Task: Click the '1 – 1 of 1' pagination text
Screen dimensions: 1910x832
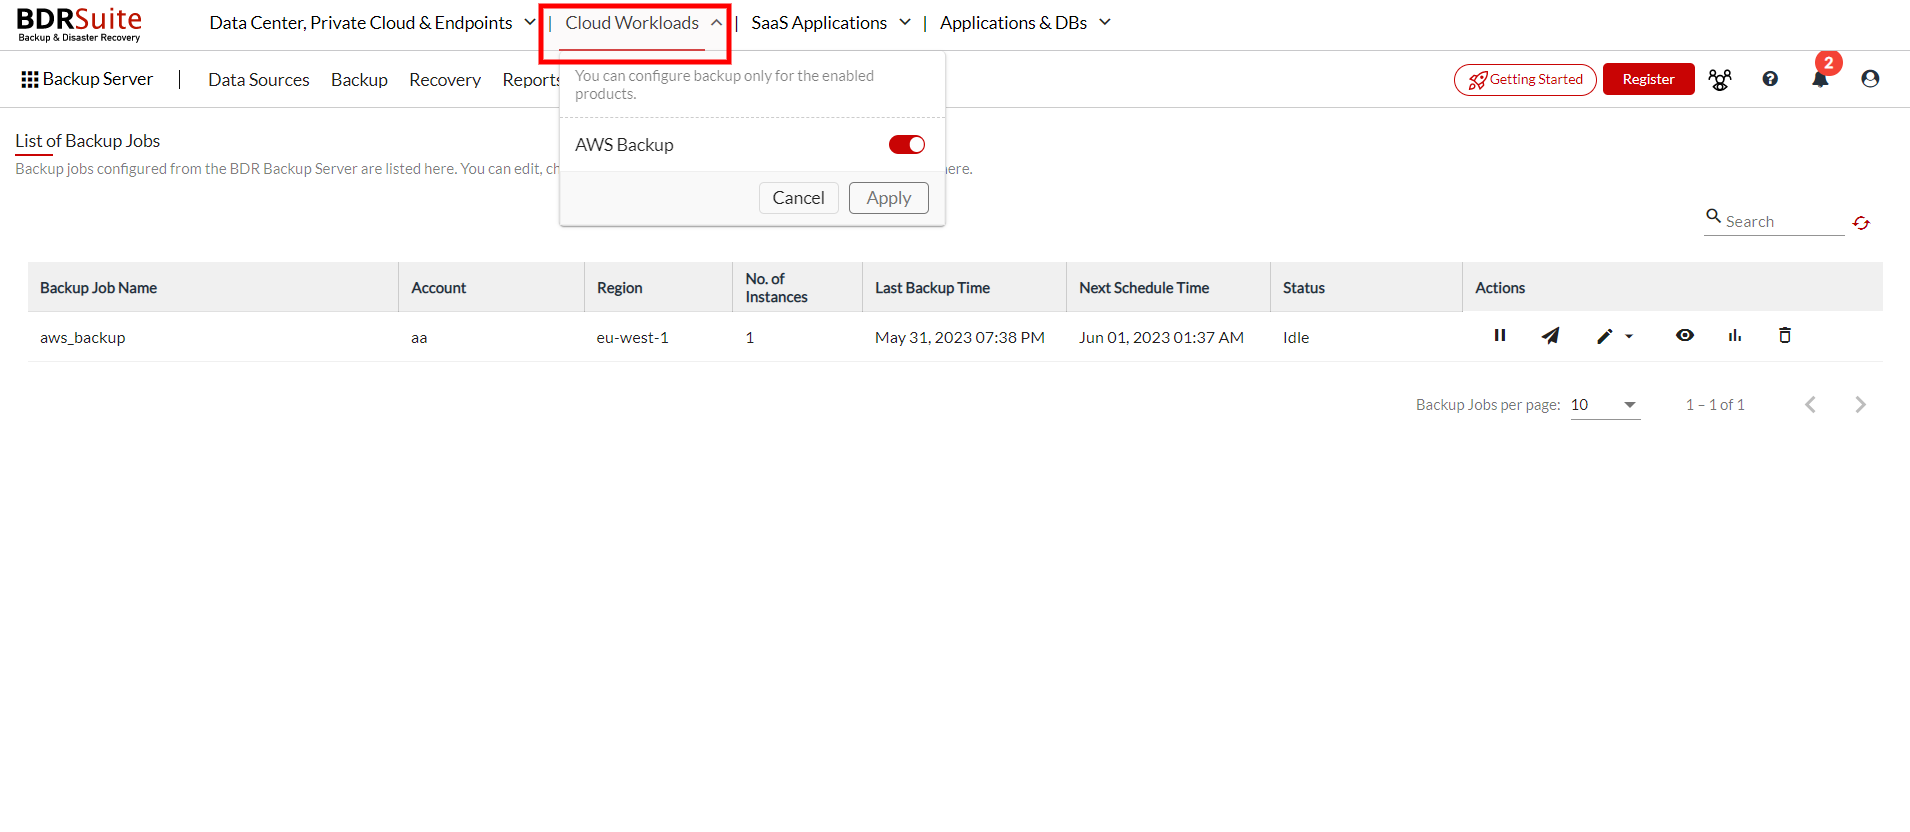Action: click(1715, 405)
